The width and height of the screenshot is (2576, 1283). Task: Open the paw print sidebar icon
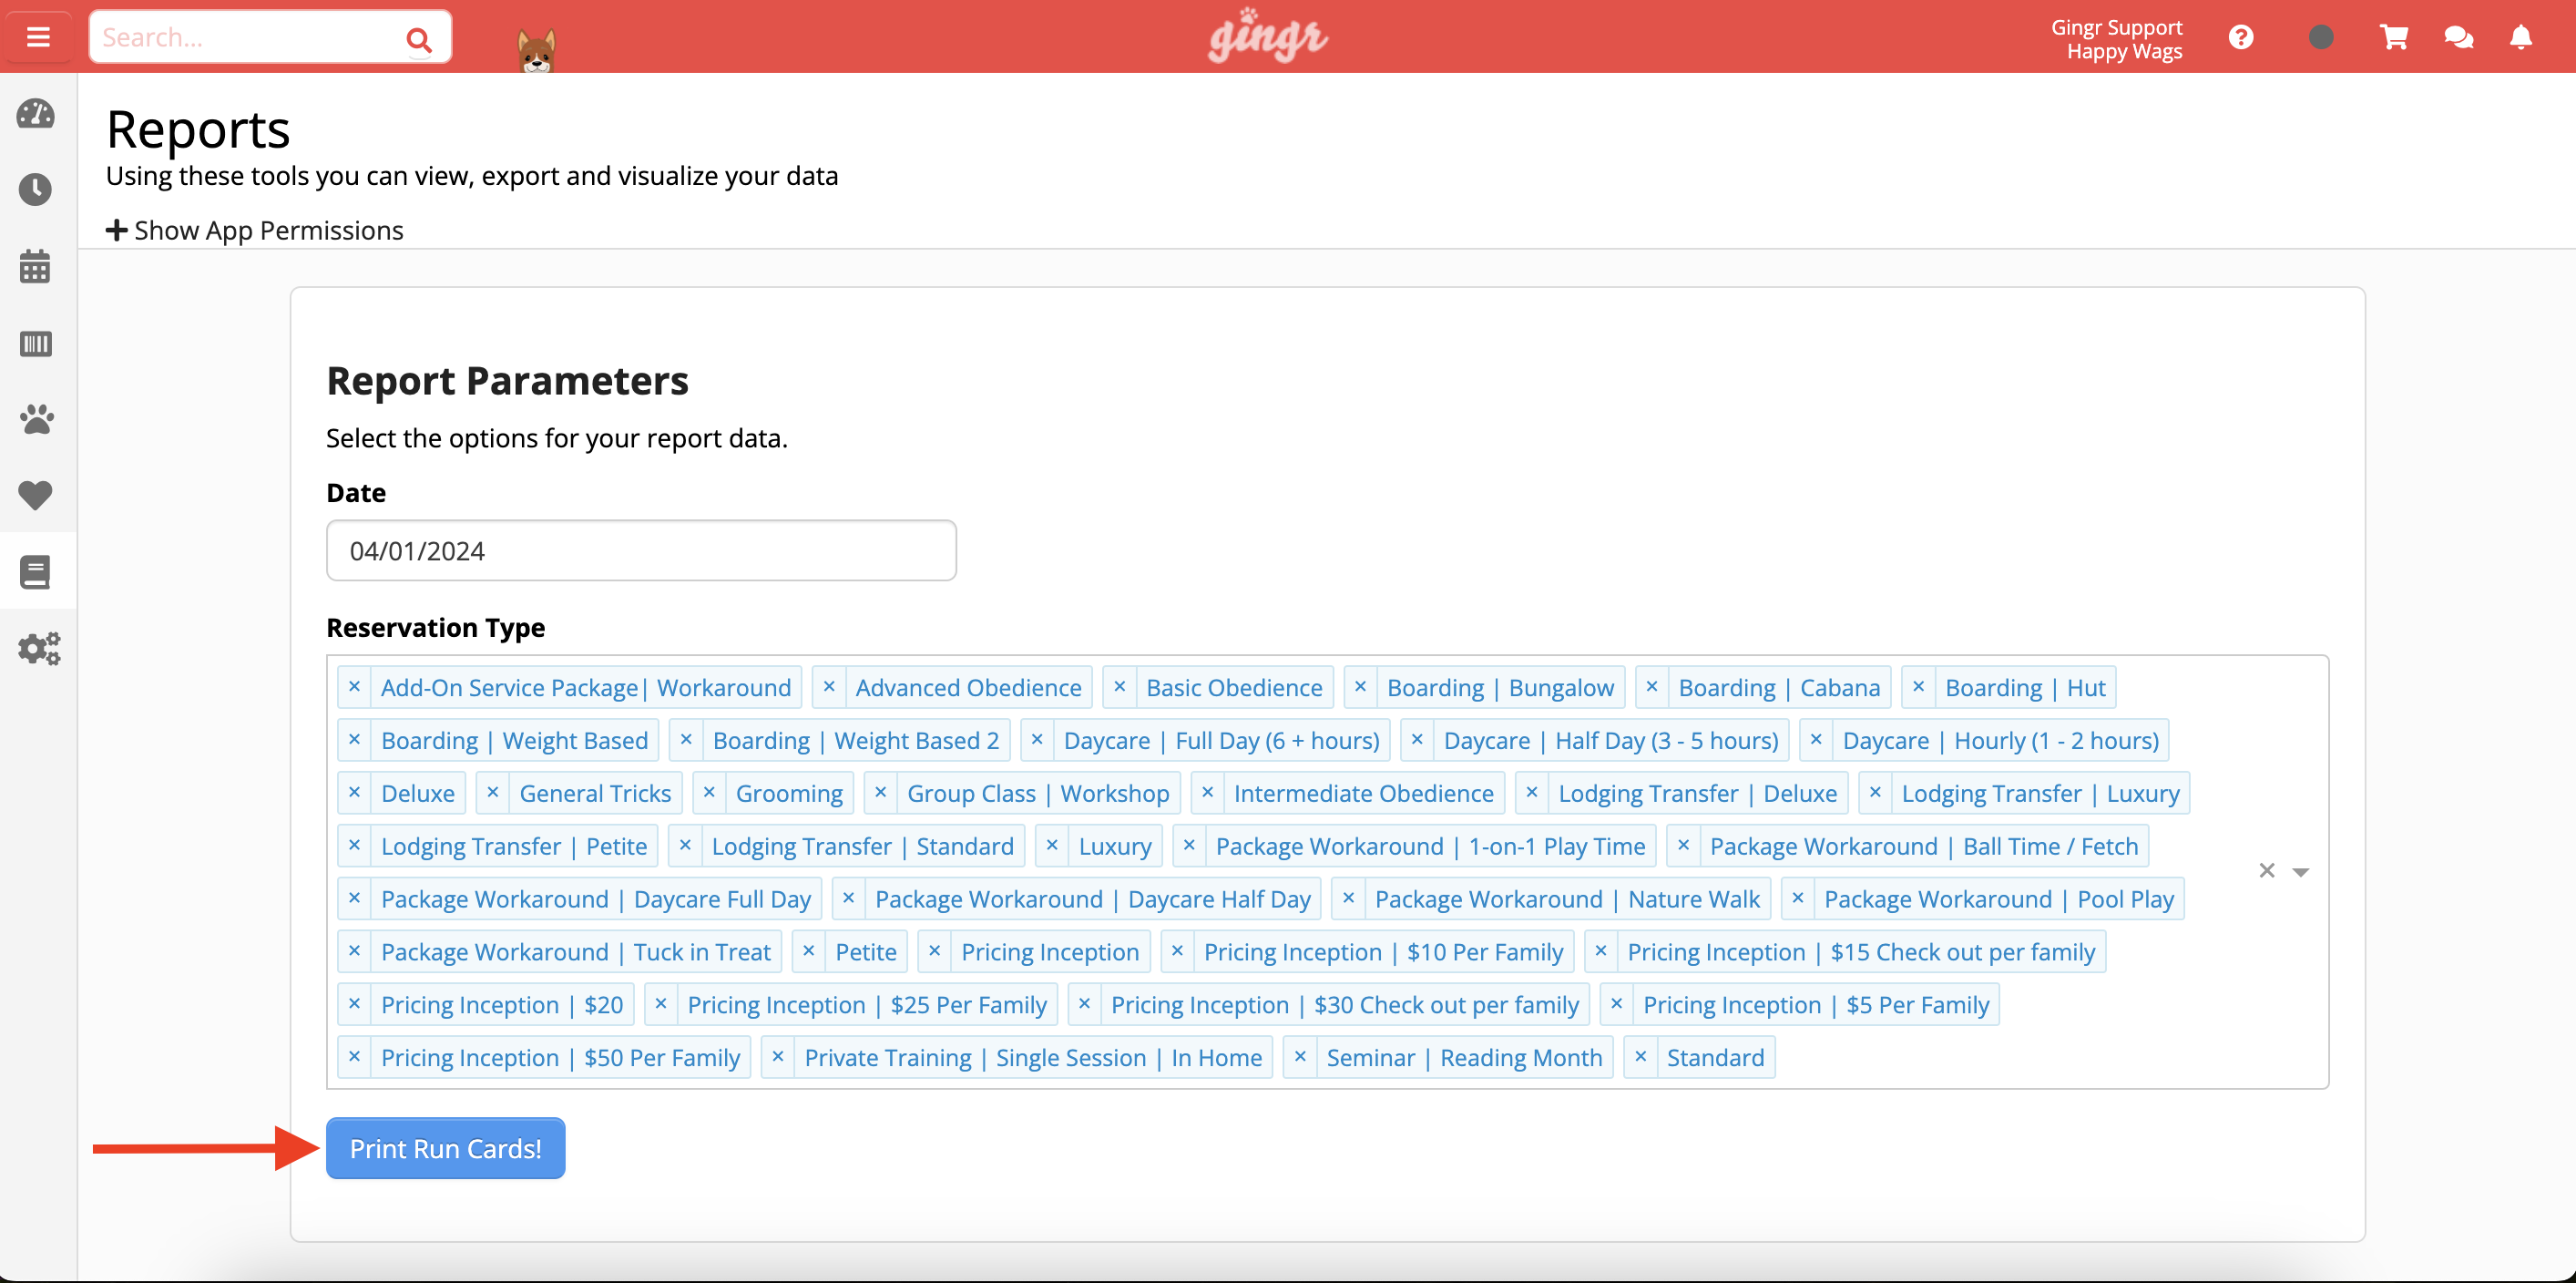tap(36, 419)
